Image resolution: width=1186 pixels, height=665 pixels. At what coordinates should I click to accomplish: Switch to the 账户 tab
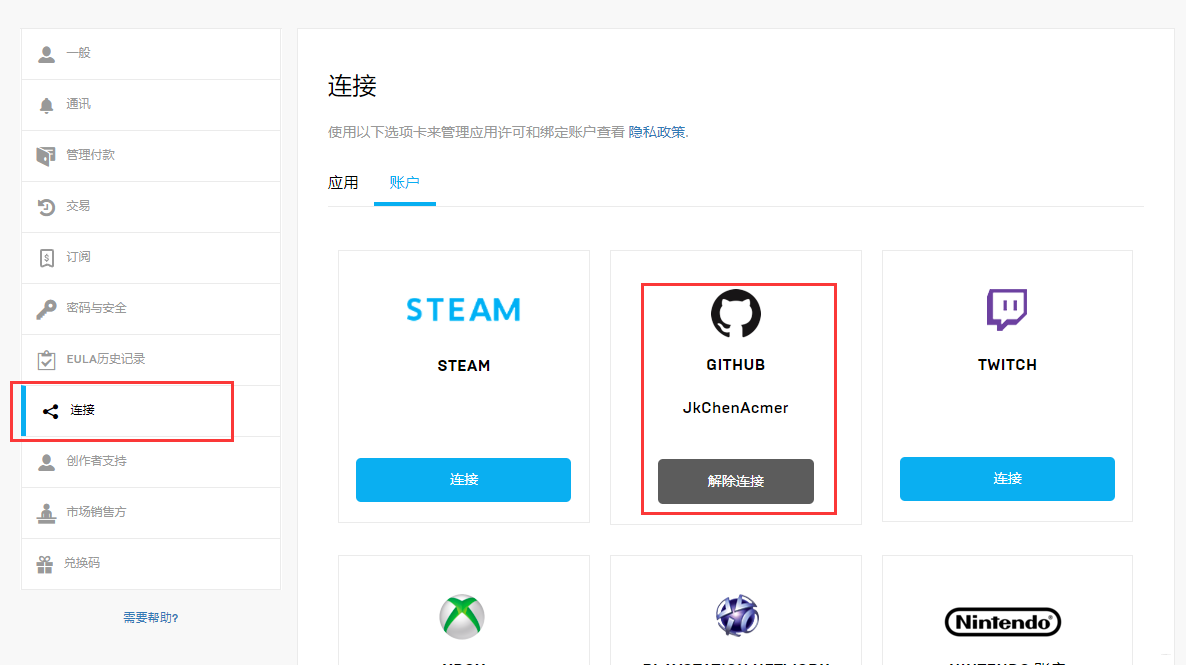coord(405,182)
